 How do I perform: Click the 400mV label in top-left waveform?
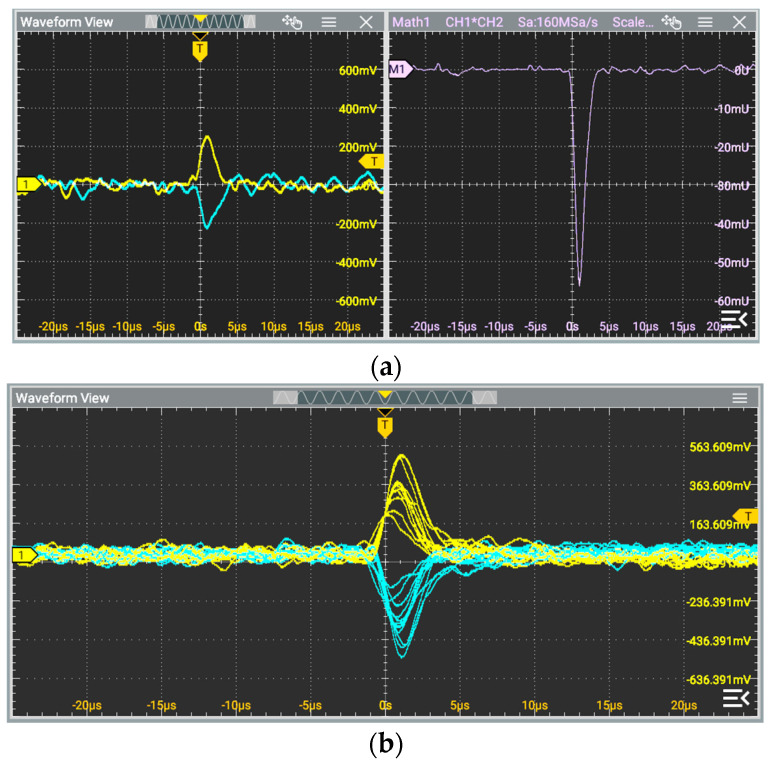(x=358, y=108)
